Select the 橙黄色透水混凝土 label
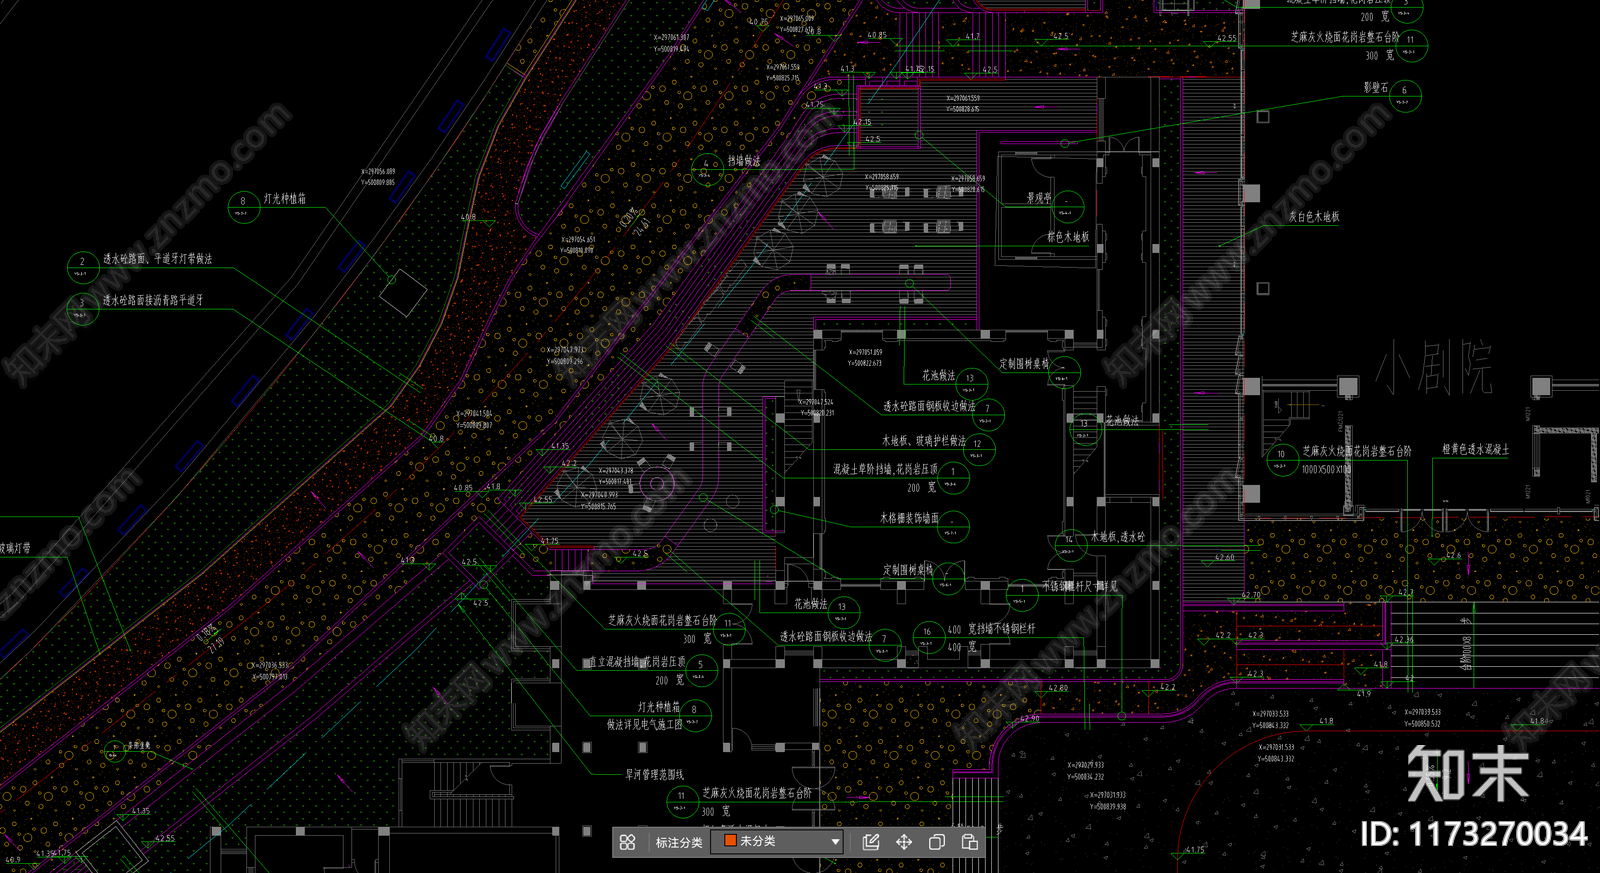The height and width of the screenshot is (873, 1600). (1476, 450)
